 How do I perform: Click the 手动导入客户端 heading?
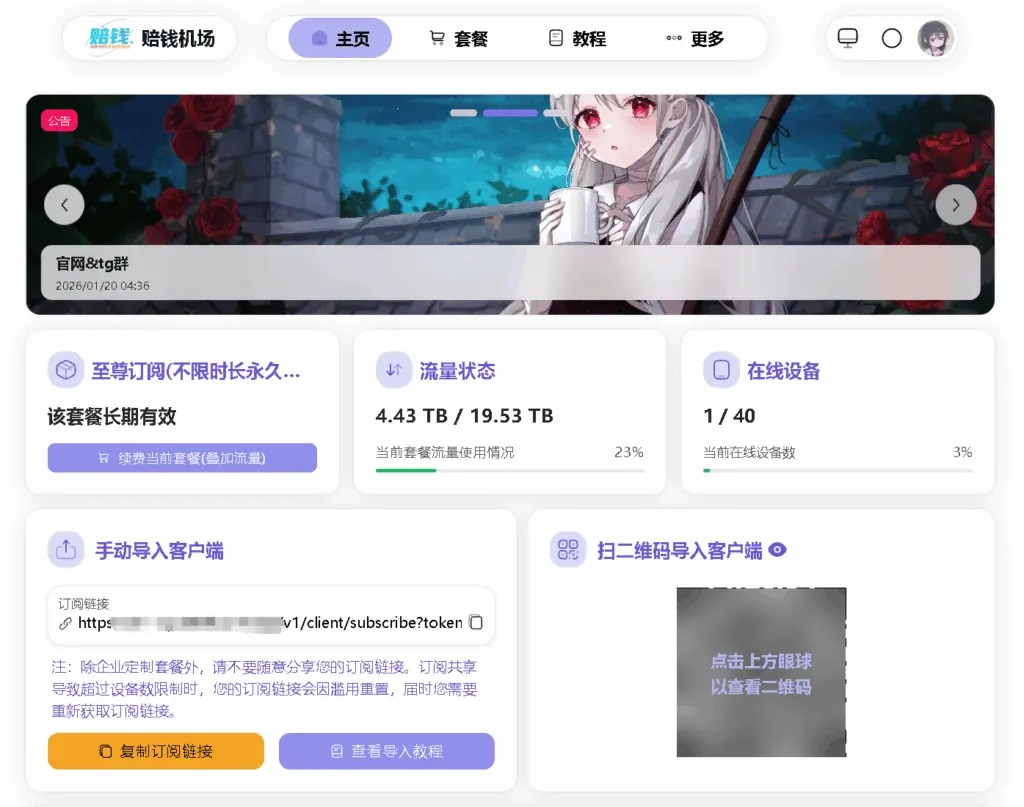(x=159, y=550)
